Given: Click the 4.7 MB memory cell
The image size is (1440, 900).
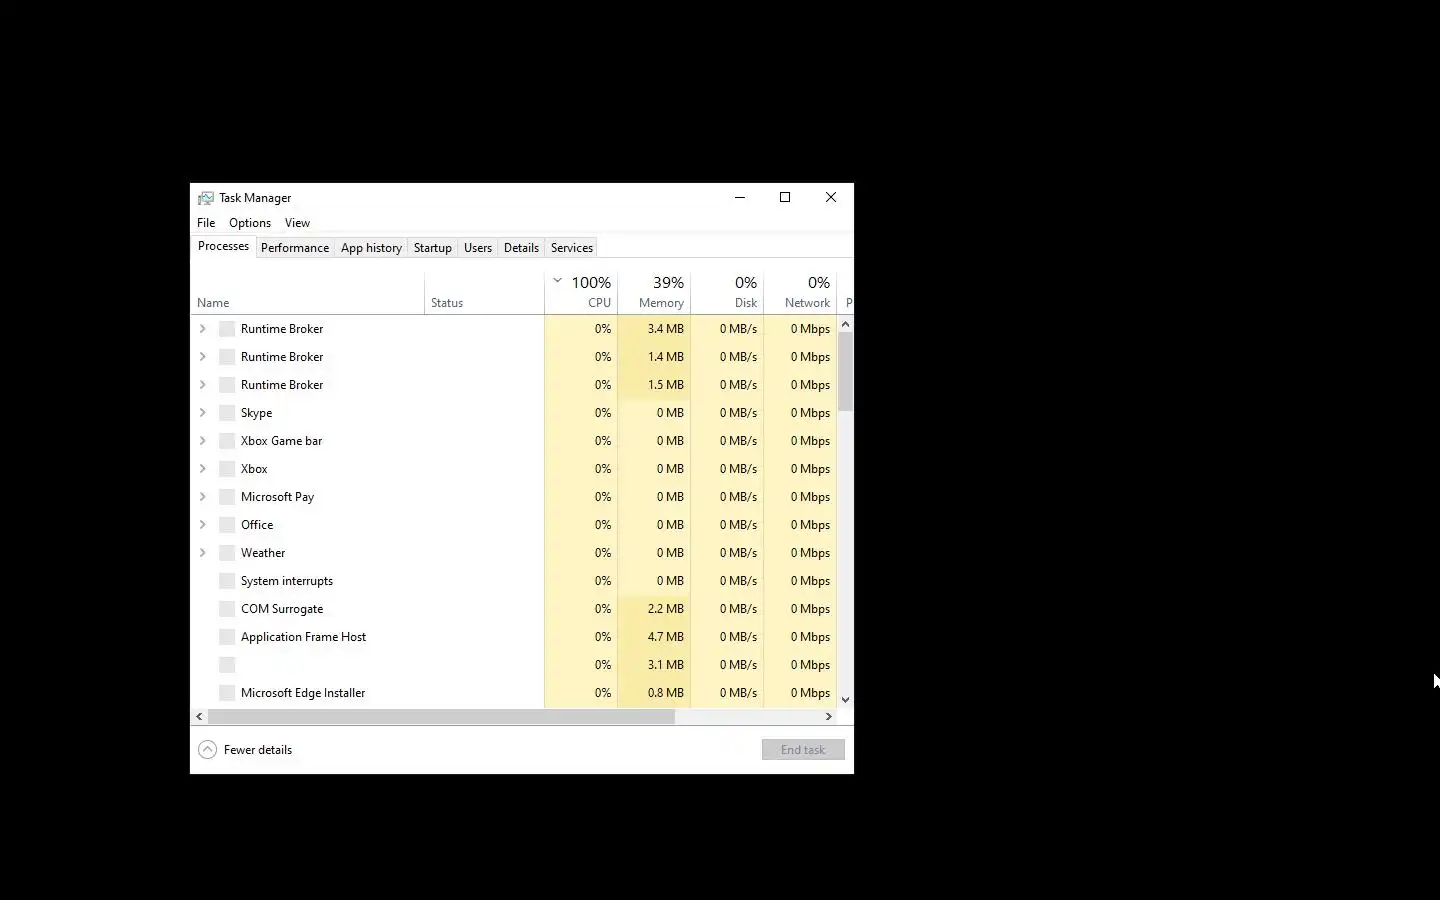Looking at the screenshot, I should (654, 637).
